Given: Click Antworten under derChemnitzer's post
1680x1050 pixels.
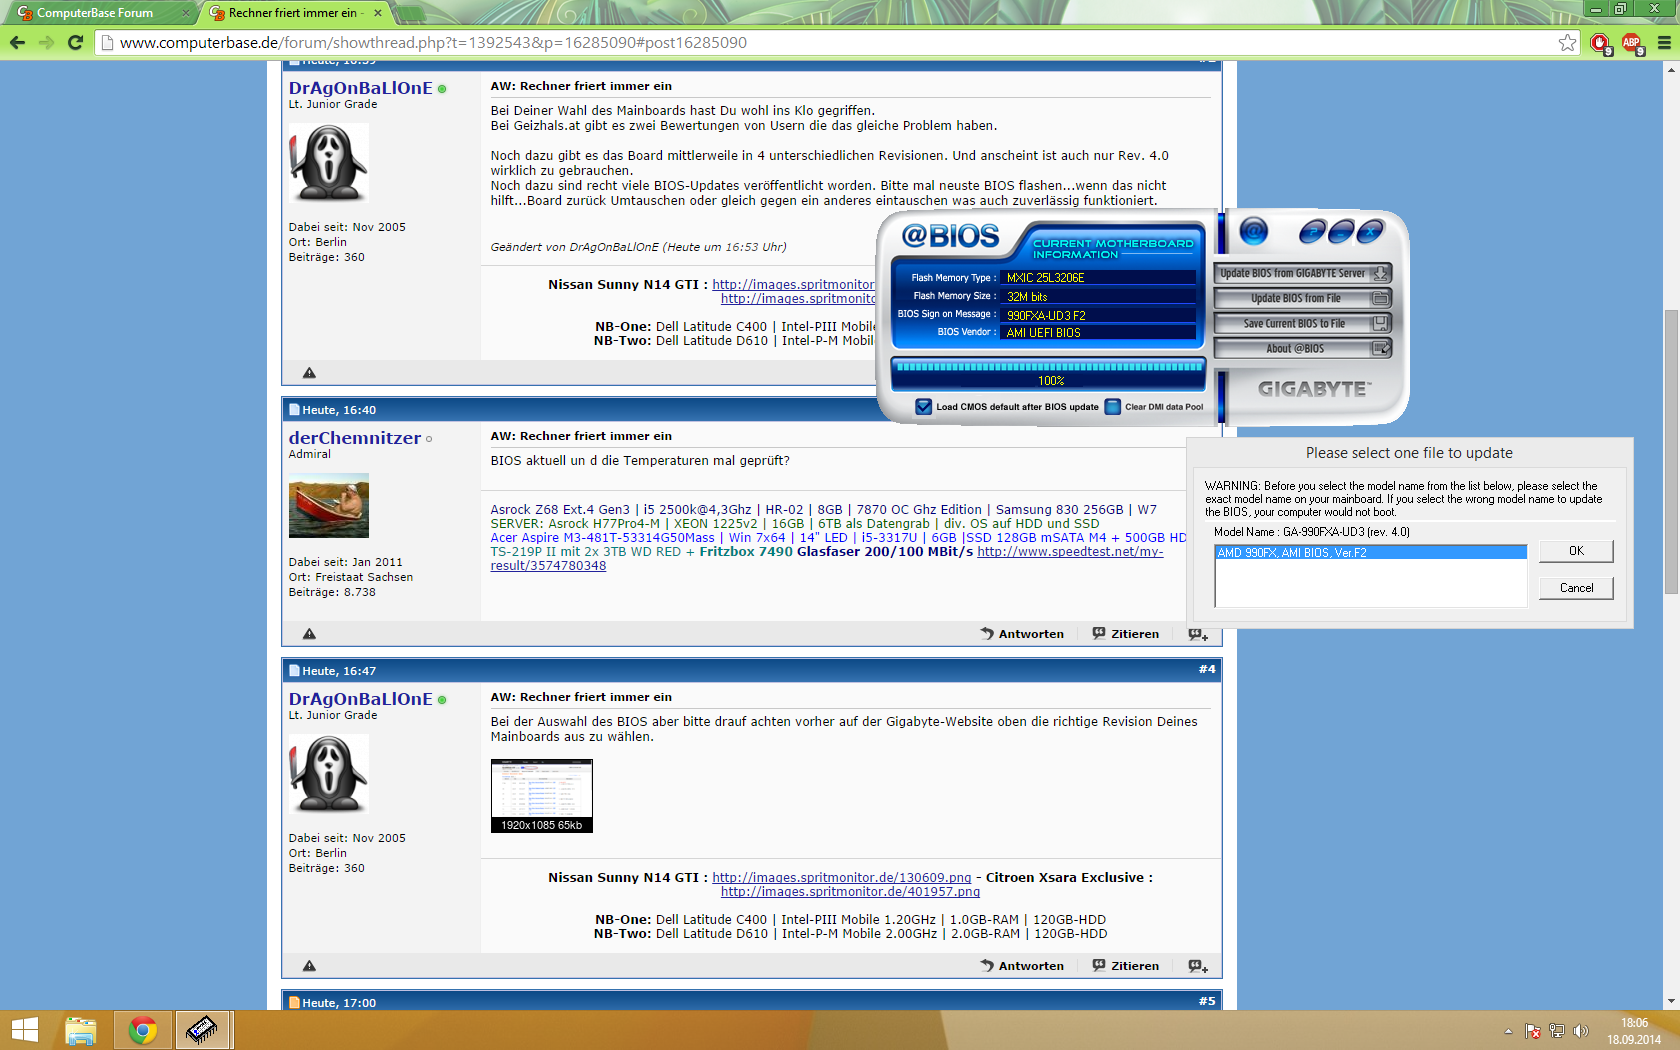Looking at the screenshot, I should click(x=1022, y=634).
